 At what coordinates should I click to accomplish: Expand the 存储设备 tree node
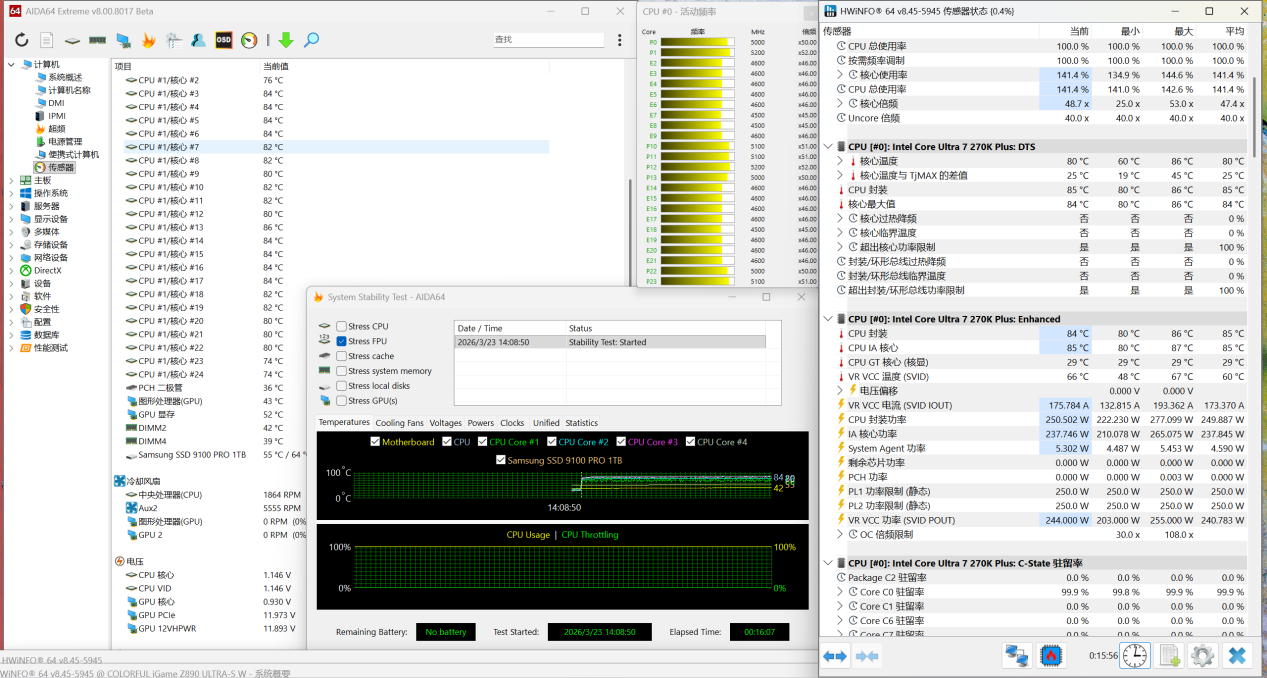pyautogui.click(x=11, y=245)
